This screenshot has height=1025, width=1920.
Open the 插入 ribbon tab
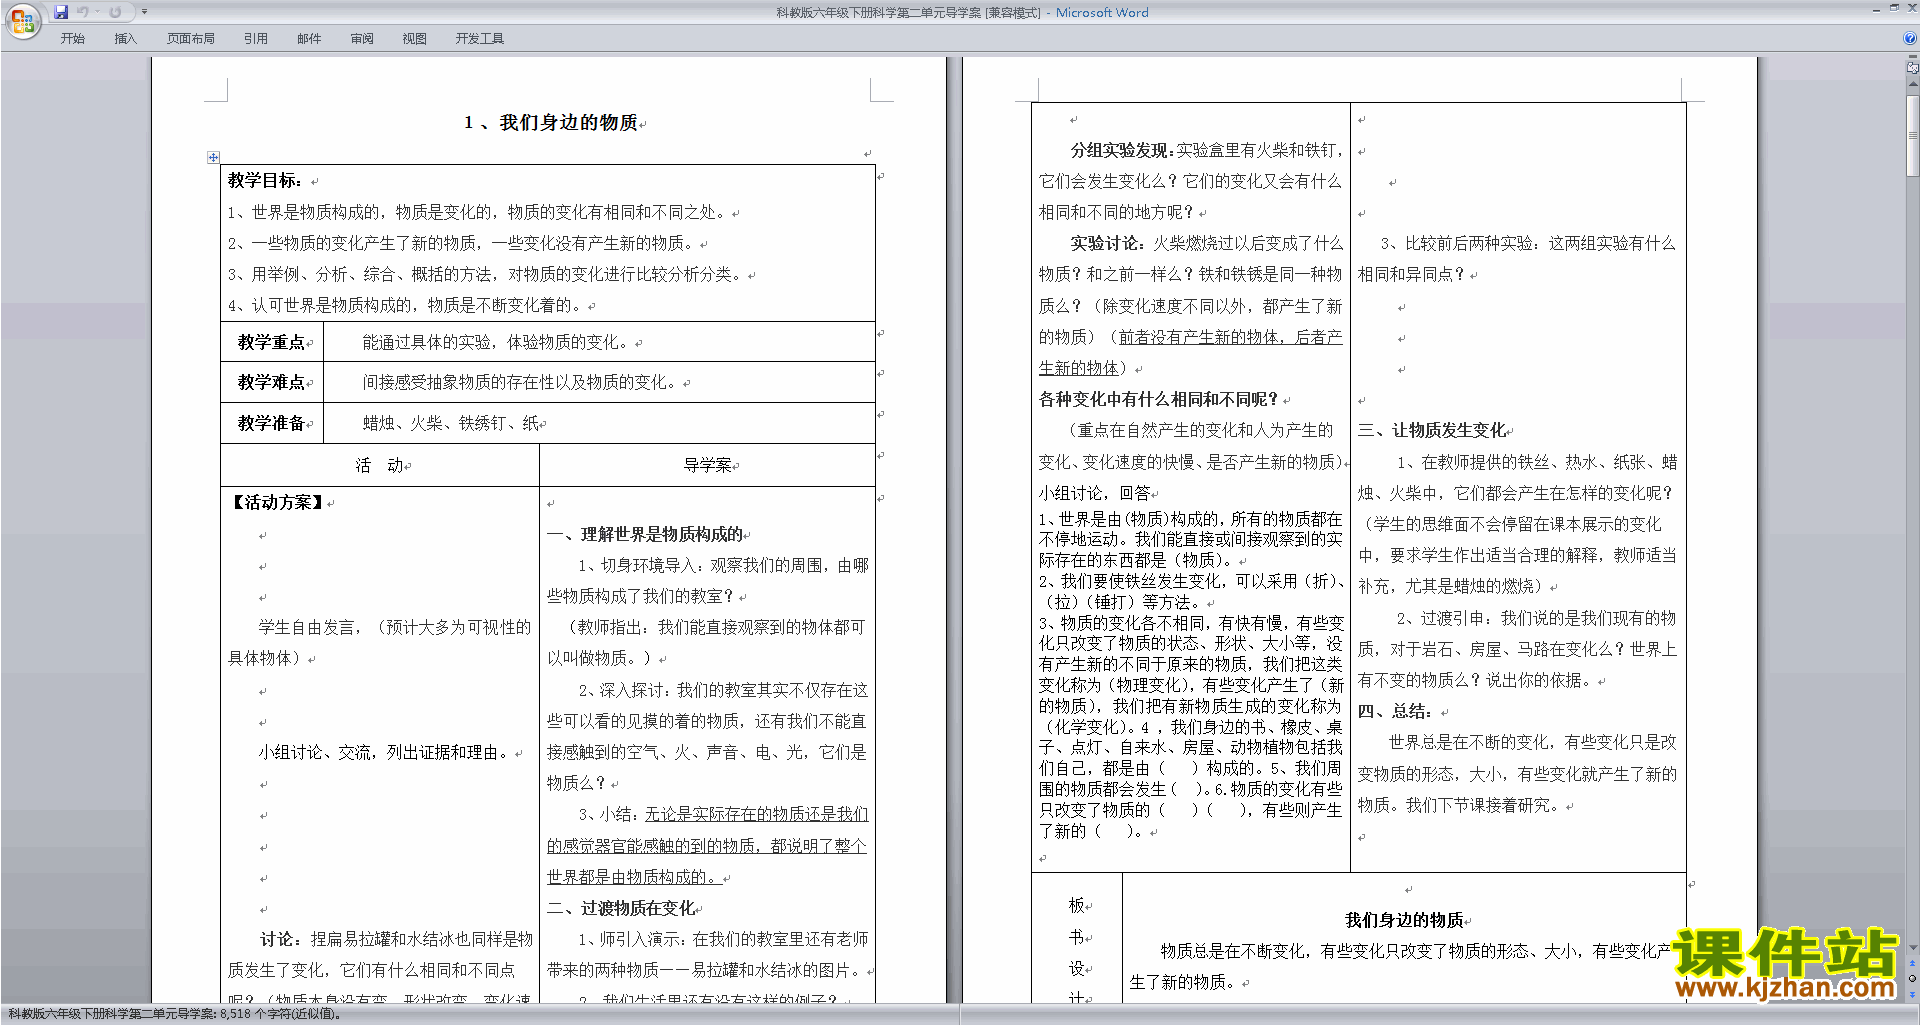coord(125,39)
